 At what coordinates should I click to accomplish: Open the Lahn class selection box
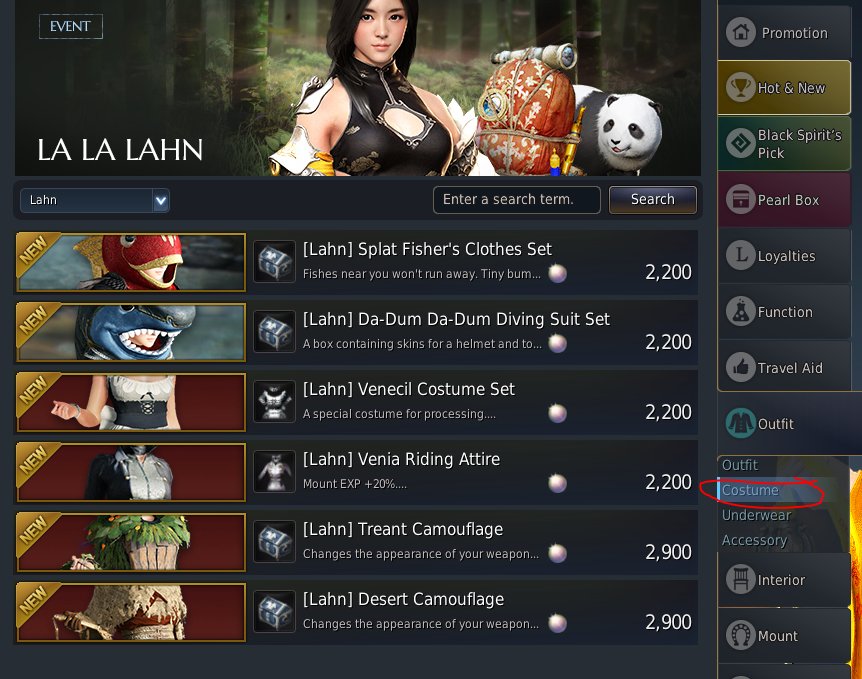tap(95, 201)
